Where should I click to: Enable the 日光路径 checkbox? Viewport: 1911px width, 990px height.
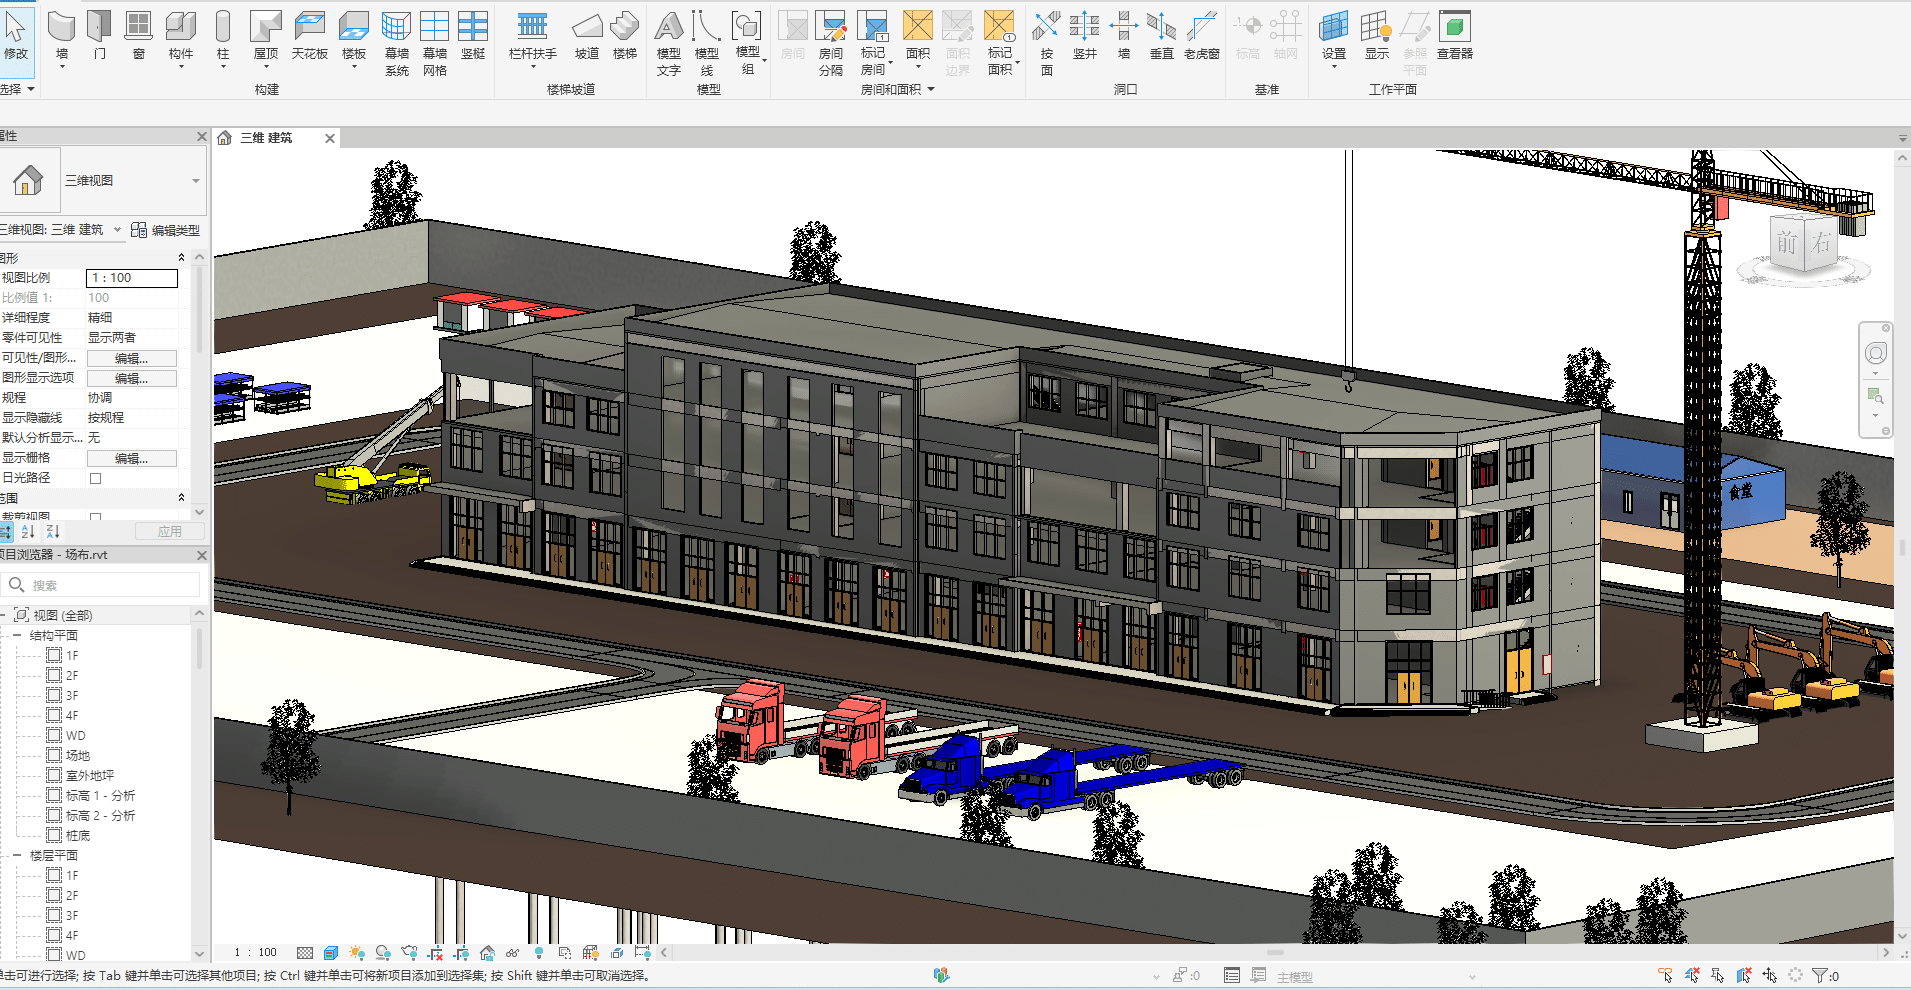tap(96, 478)
